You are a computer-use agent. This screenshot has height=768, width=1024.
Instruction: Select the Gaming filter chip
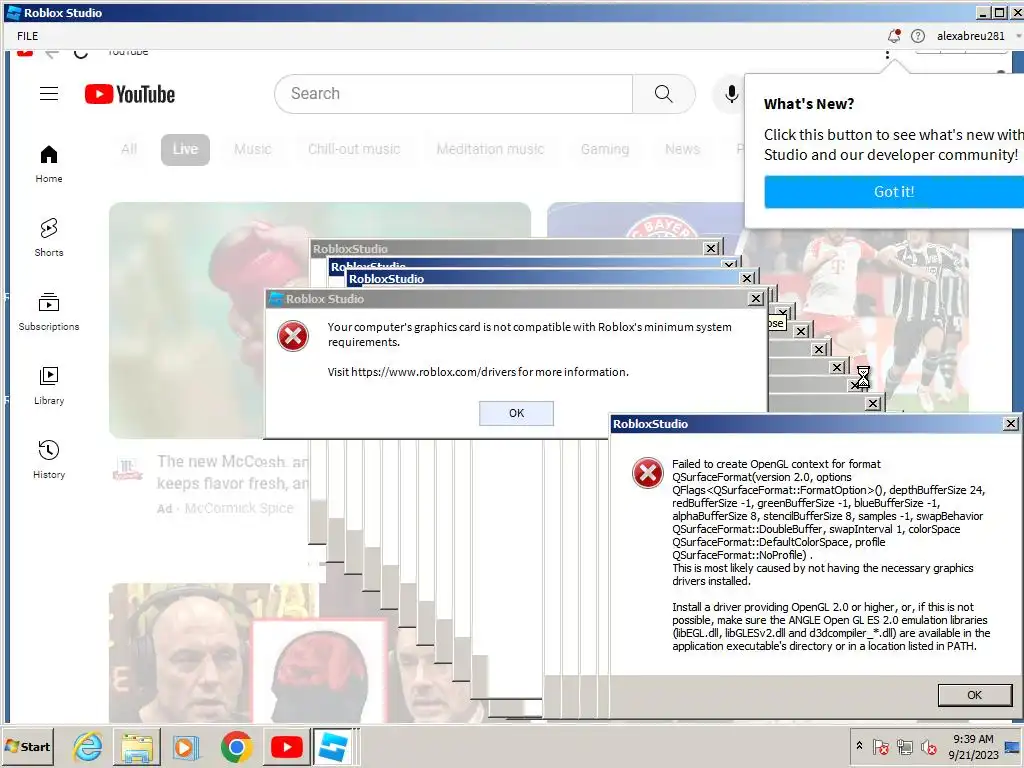click(605, 149)
